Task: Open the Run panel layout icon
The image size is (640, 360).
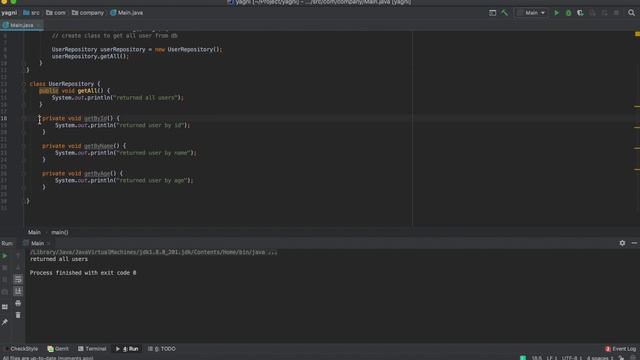Action: [4, 307]
